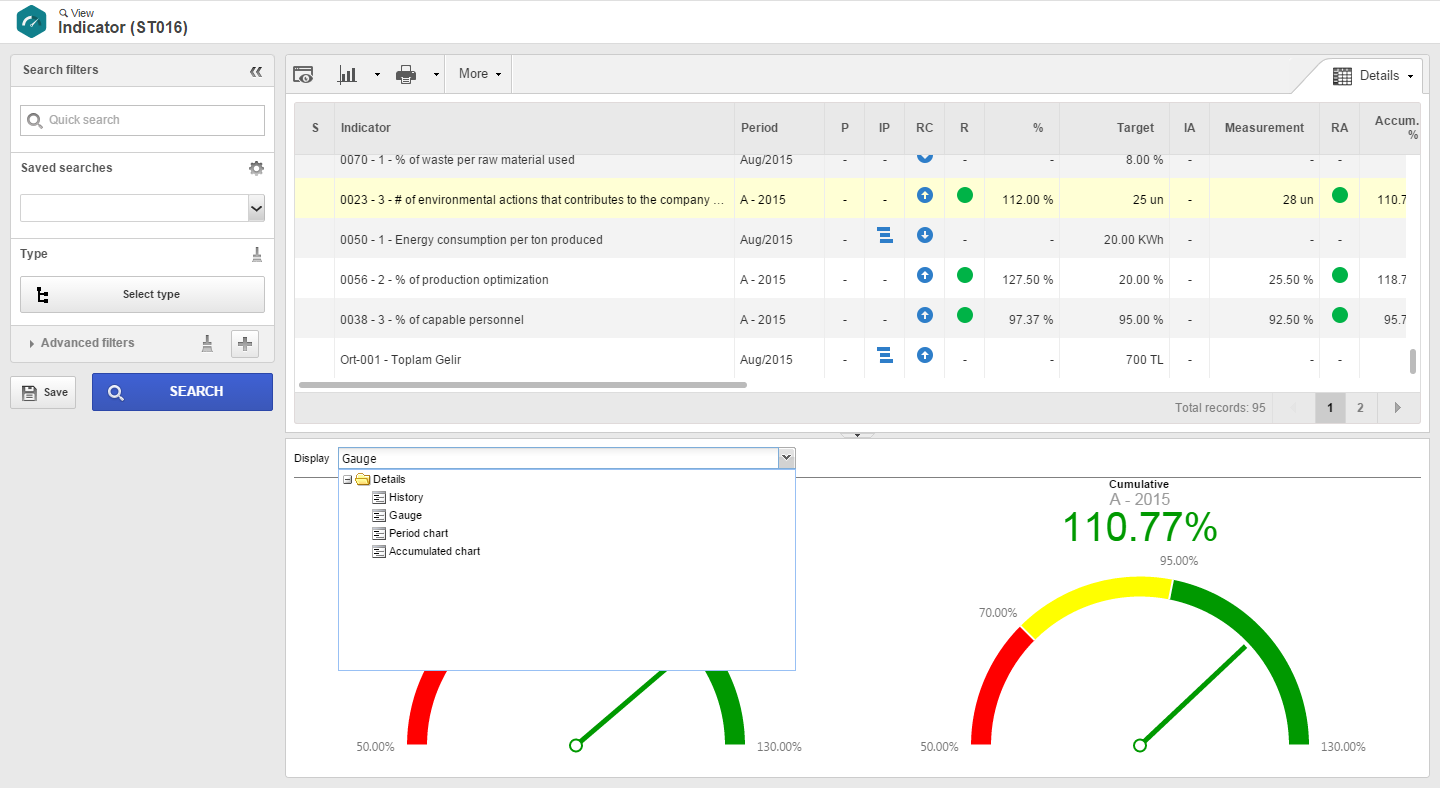Click the app logo next to Indicator title
Screen dimensions: 1440x789
point(32,21)
